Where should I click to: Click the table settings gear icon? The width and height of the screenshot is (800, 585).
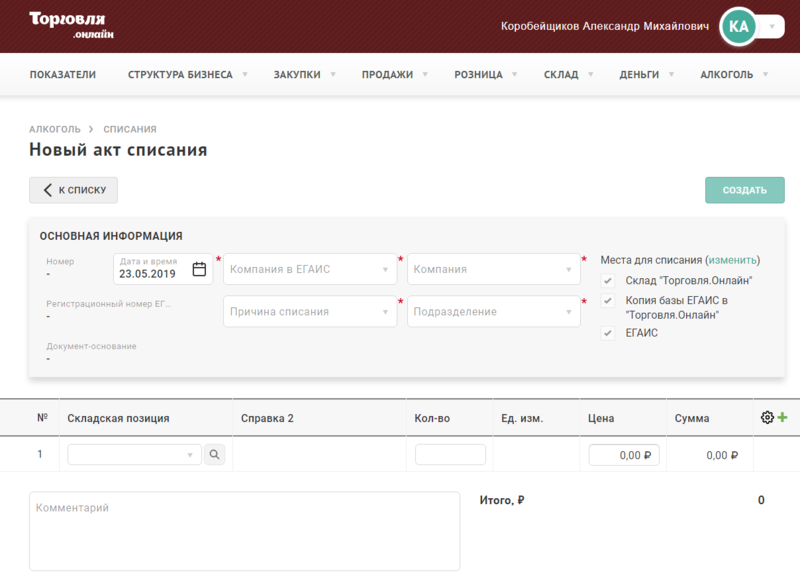[x=767, y=417]
